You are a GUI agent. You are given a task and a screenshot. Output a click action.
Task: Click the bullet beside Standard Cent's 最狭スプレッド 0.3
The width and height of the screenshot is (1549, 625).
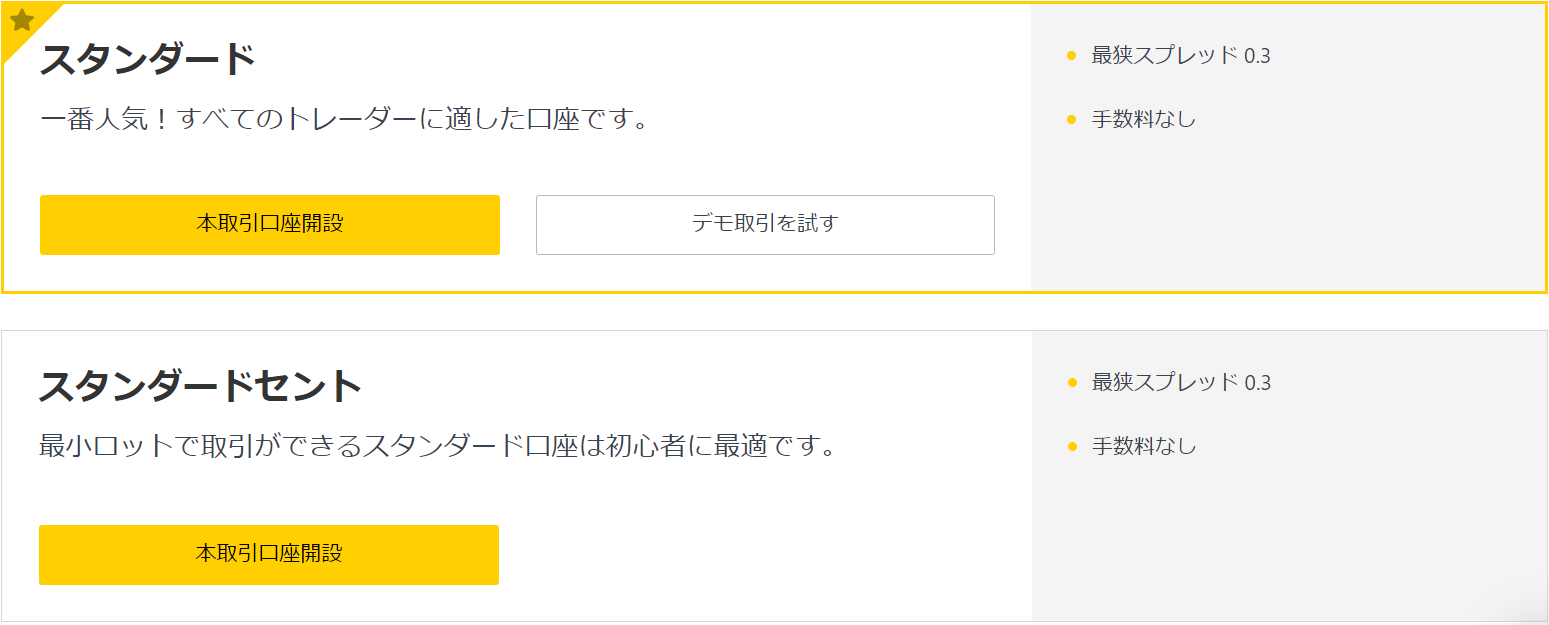[1072, 382]
